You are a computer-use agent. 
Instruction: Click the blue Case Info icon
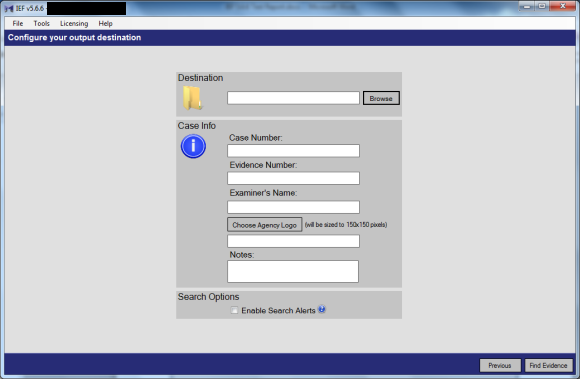tap(193, 146)
